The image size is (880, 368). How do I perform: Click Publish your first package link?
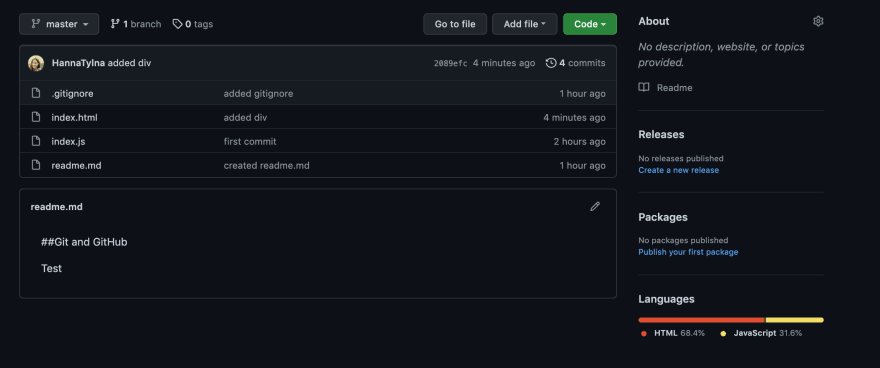tap(688, 252)
